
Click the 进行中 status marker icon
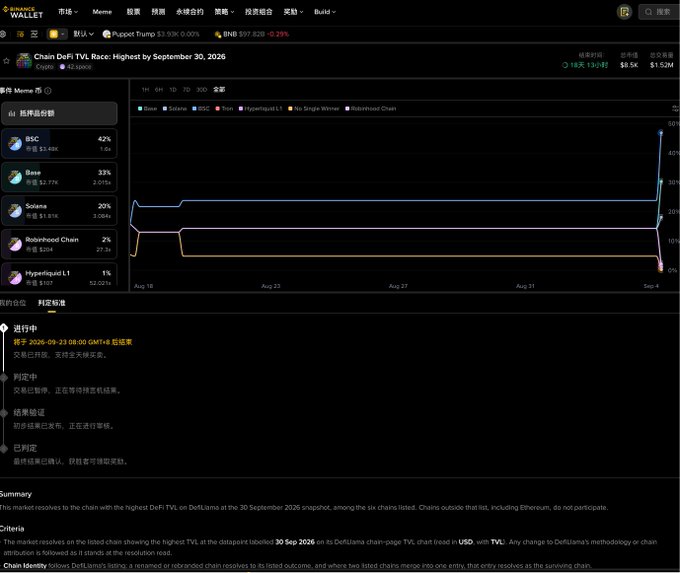point(4,328)
